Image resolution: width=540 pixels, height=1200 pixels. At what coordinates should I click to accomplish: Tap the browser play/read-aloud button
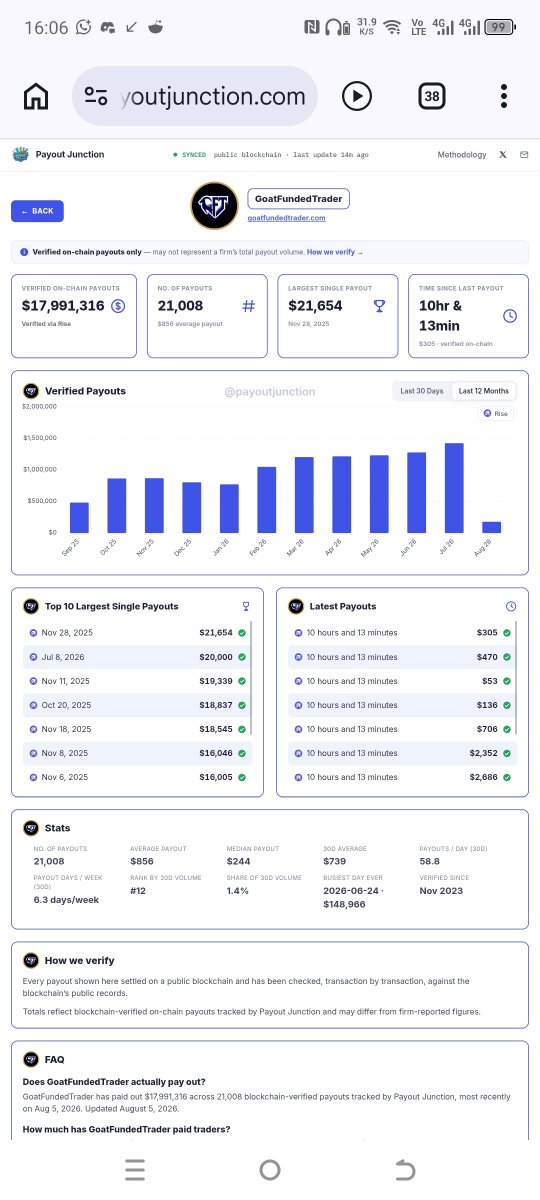pyautogui.click(x=356, y=96)
